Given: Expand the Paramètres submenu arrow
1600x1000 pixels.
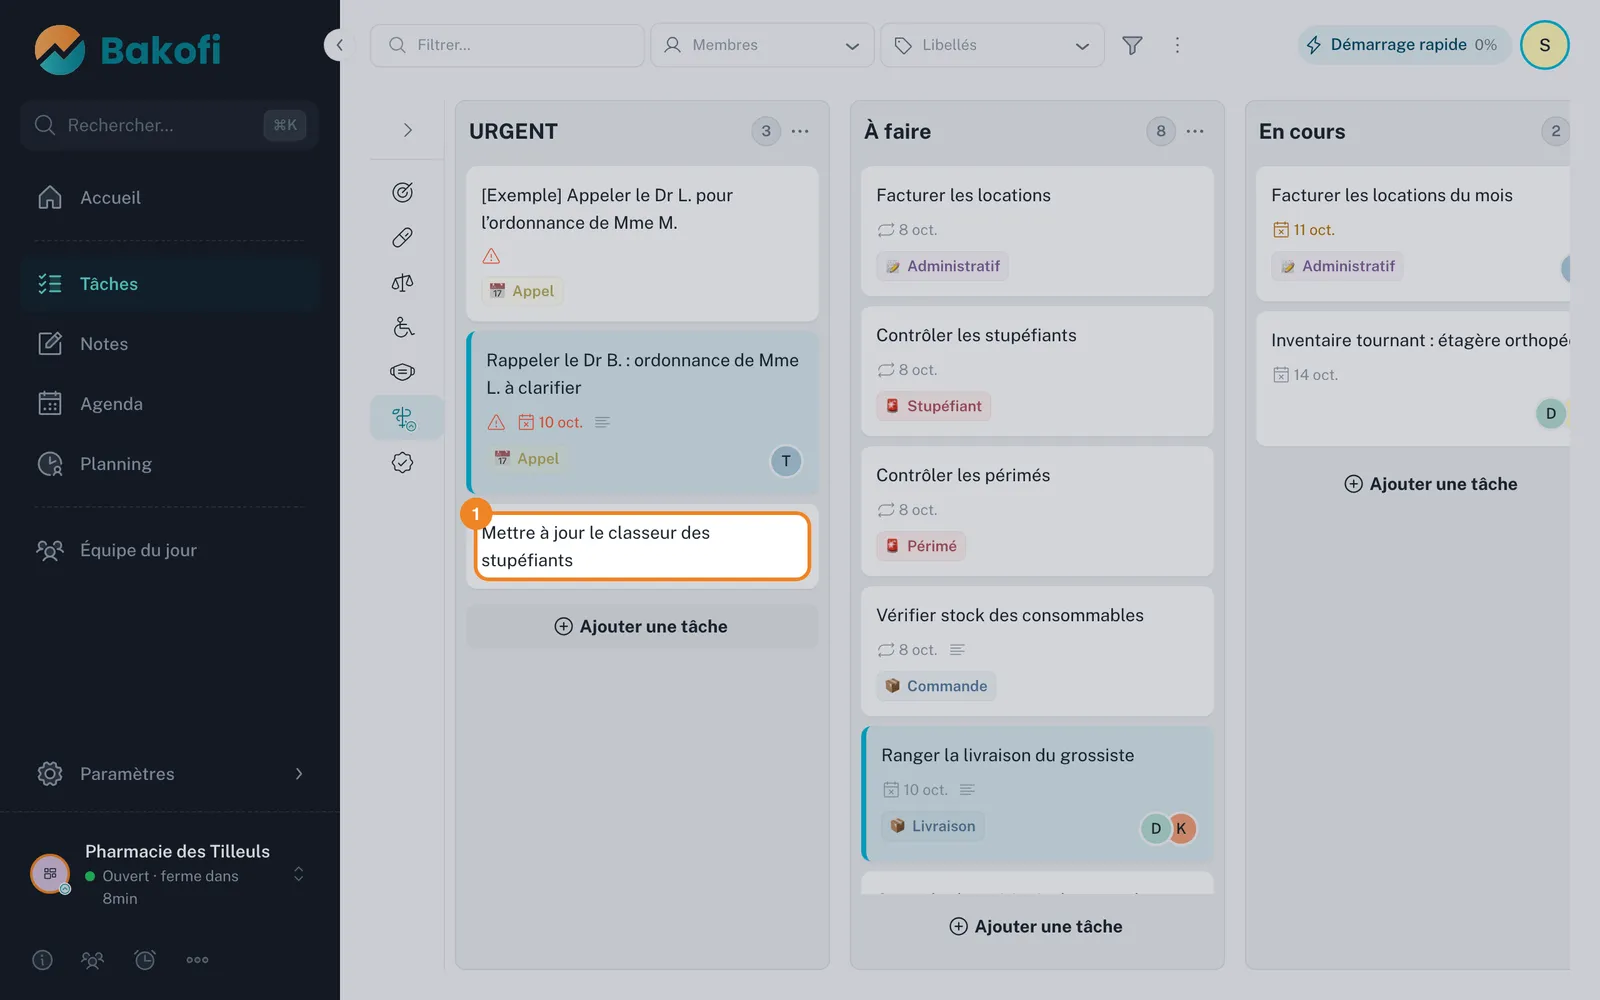Looking at the screenshot, I should (299, 774).
